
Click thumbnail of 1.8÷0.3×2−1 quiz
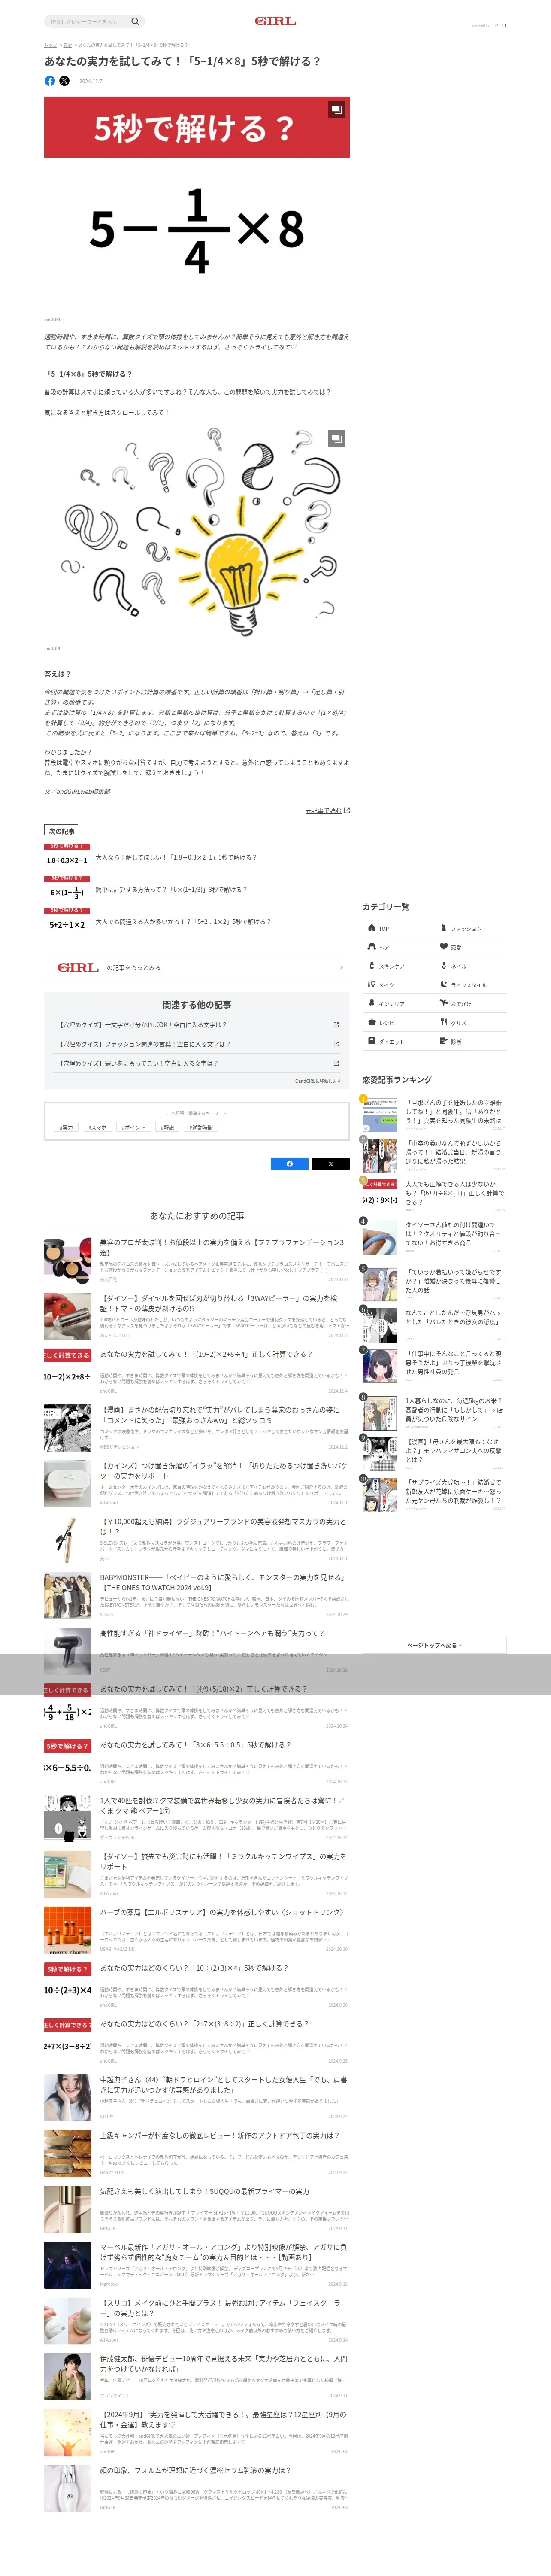tap(67, 857)
